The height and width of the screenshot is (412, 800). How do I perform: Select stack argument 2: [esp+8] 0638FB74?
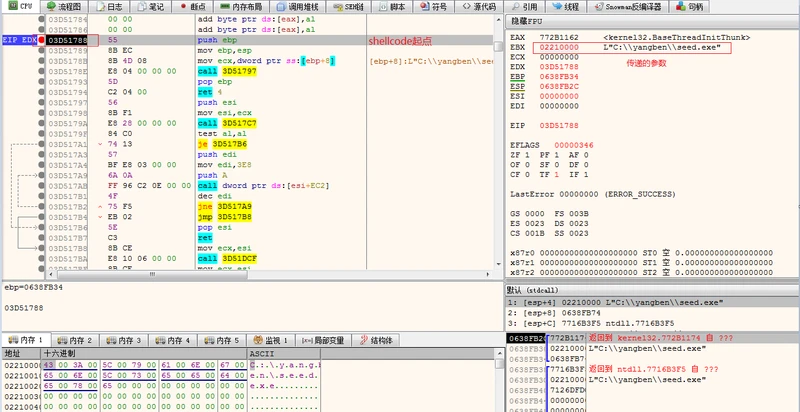(x=652, y=313)
